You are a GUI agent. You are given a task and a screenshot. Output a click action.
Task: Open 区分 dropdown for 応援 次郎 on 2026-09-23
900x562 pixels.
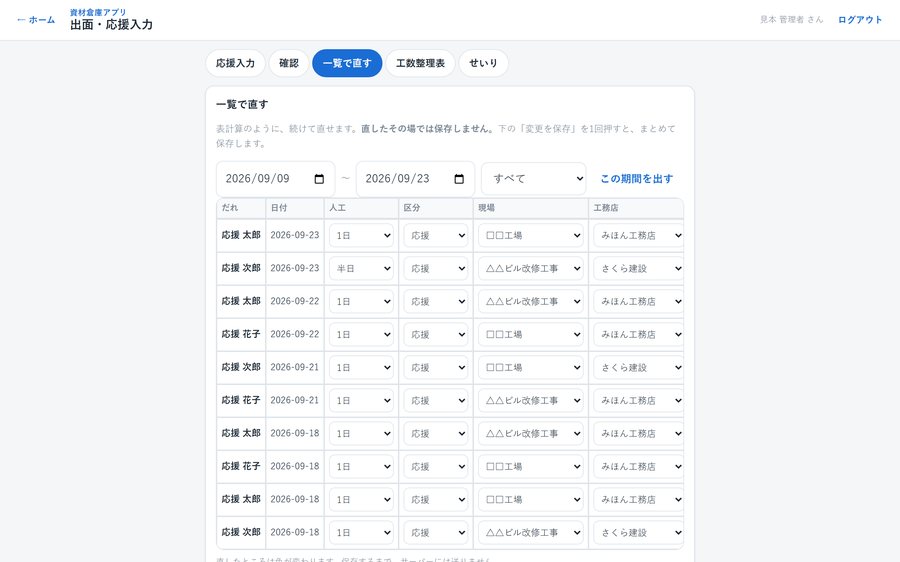[x=436, y=269]
